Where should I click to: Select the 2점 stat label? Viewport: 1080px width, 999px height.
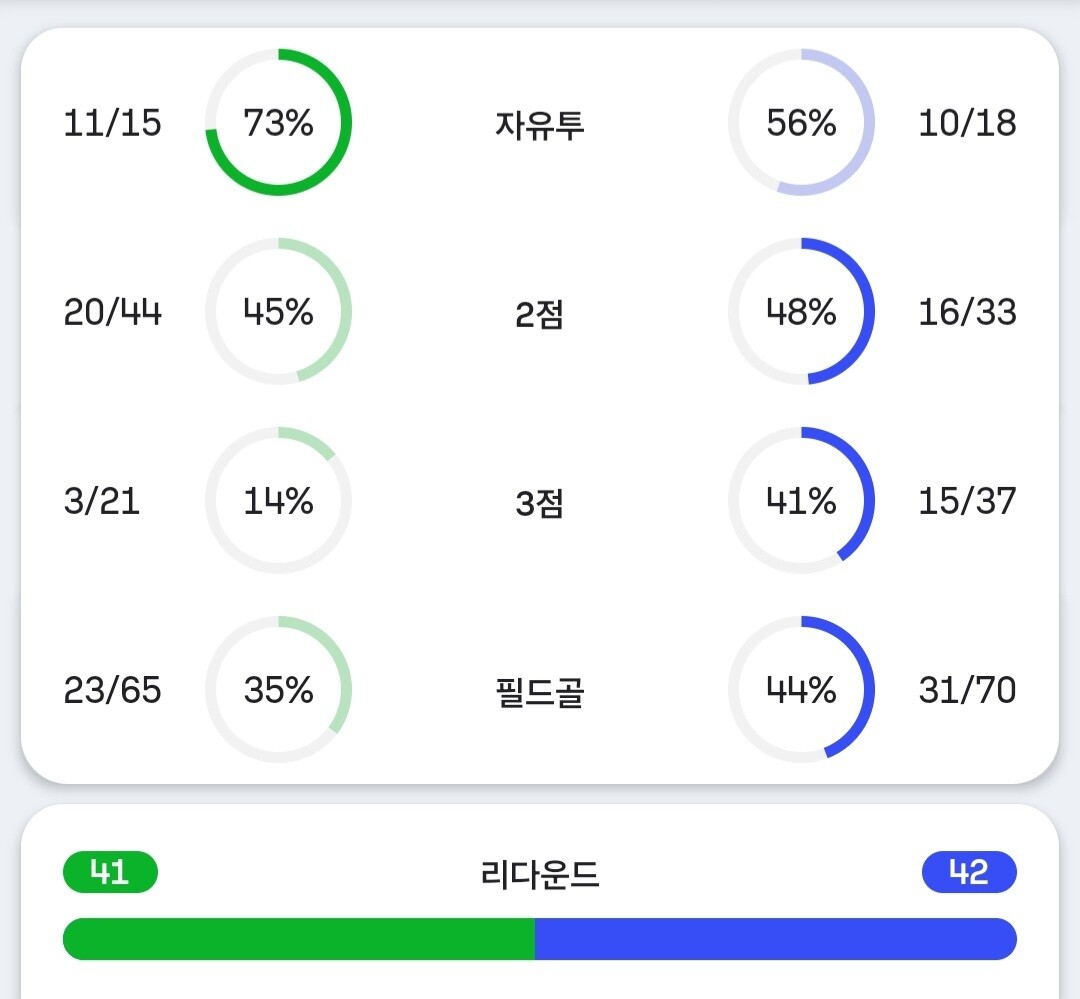539,314
